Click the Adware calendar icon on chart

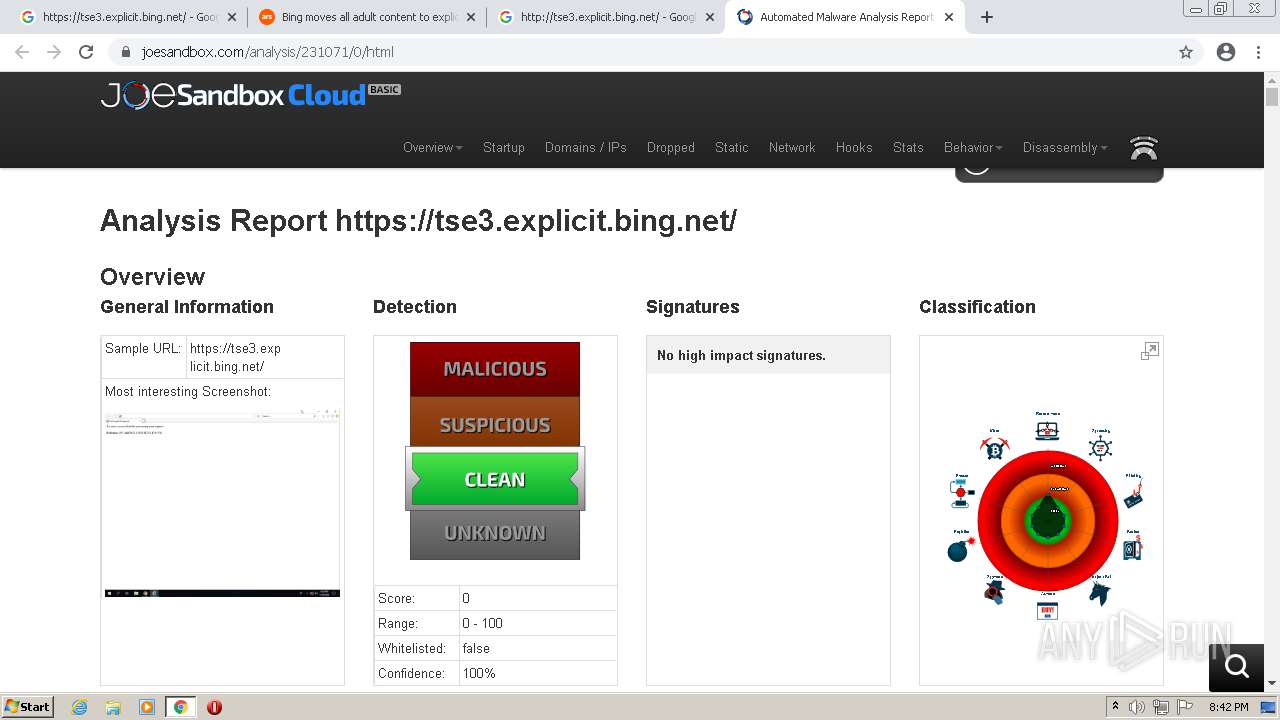(1047, 609)
